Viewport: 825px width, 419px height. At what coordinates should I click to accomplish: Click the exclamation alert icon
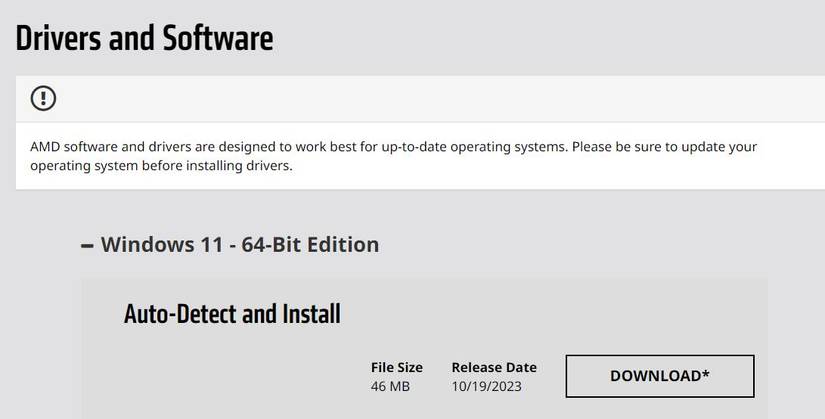coord(44,98)
